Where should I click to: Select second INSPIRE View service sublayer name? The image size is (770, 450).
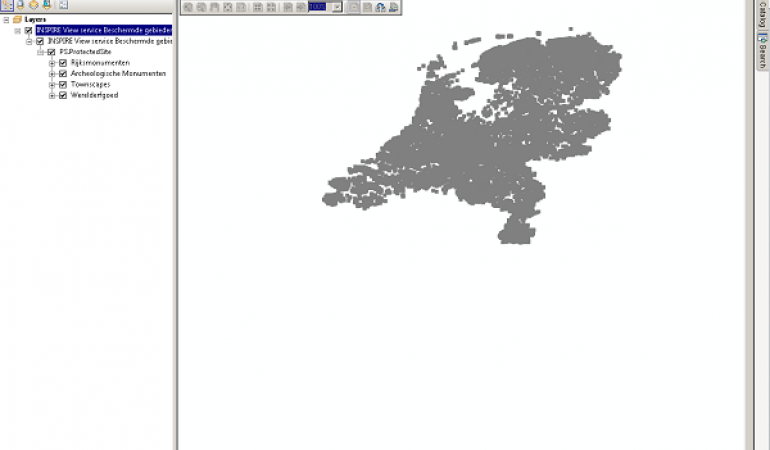(x=110, y=41)
